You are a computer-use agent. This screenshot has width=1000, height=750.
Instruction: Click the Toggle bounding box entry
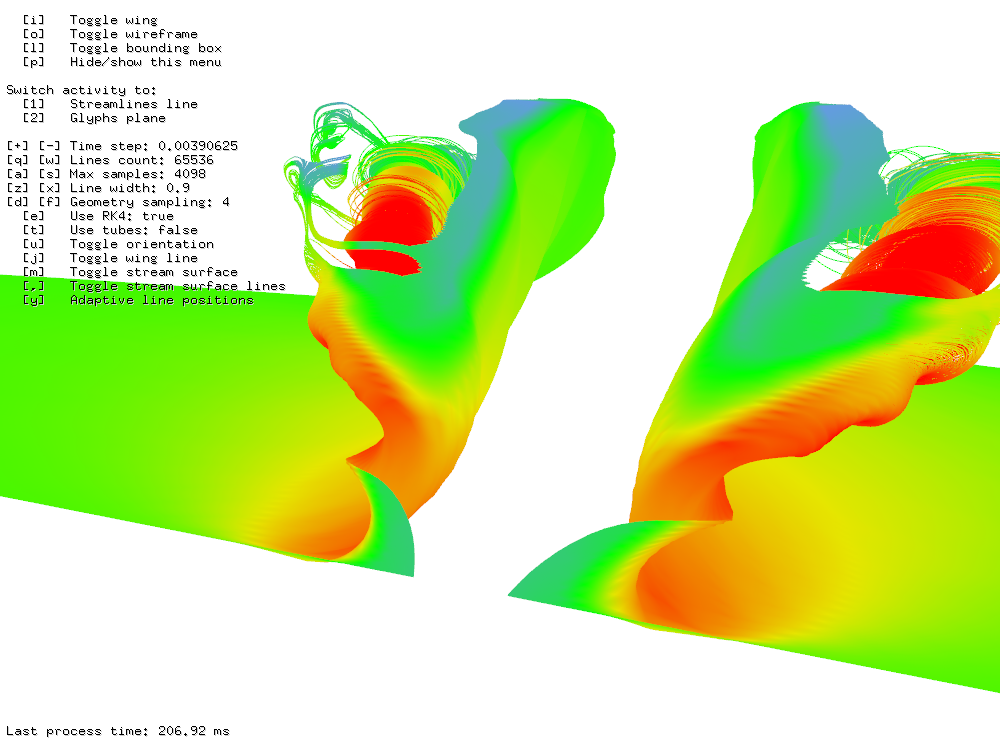[x=145, y=48]
